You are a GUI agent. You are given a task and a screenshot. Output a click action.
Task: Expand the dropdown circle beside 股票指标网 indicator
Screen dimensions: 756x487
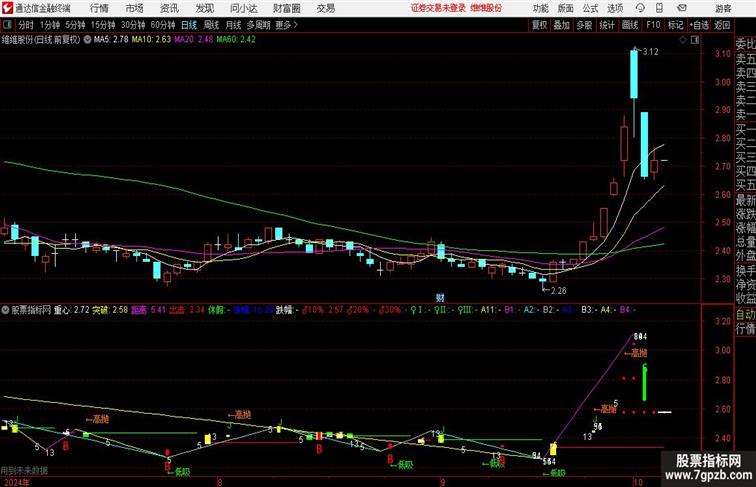pyautogui.click(x=5, y=310)
